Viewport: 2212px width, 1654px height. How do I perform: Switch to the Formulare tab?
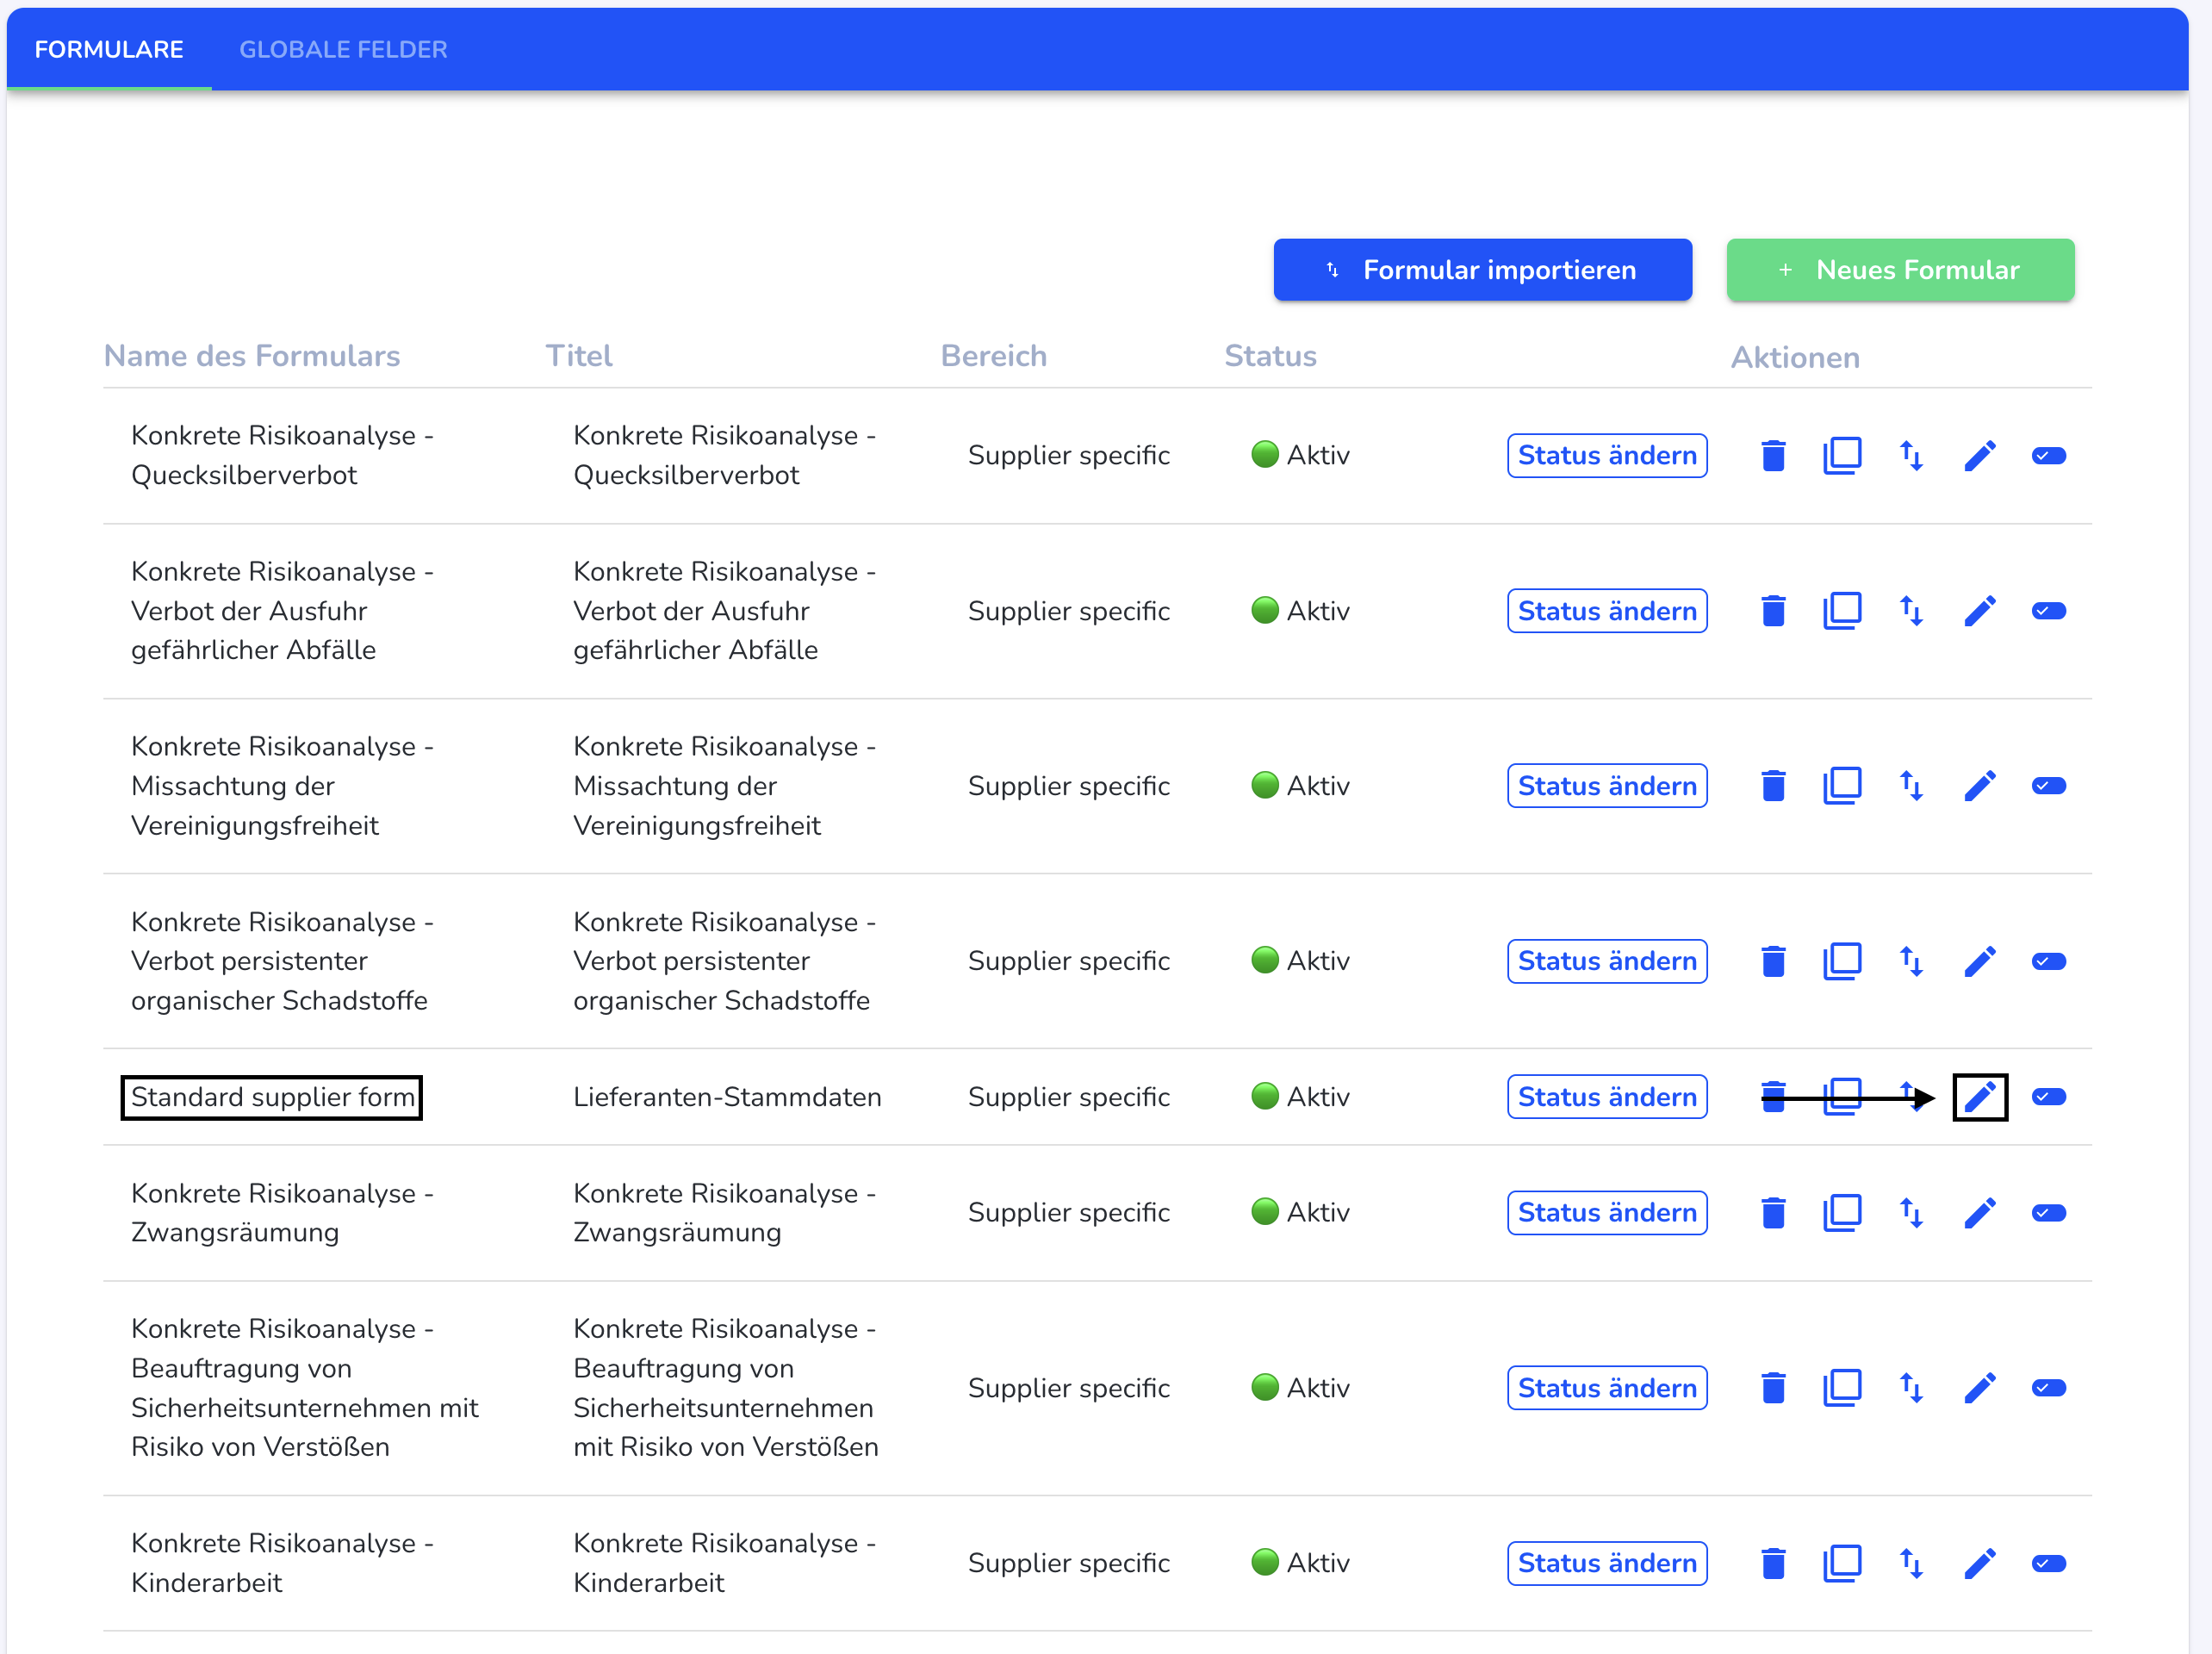point(109,49)
